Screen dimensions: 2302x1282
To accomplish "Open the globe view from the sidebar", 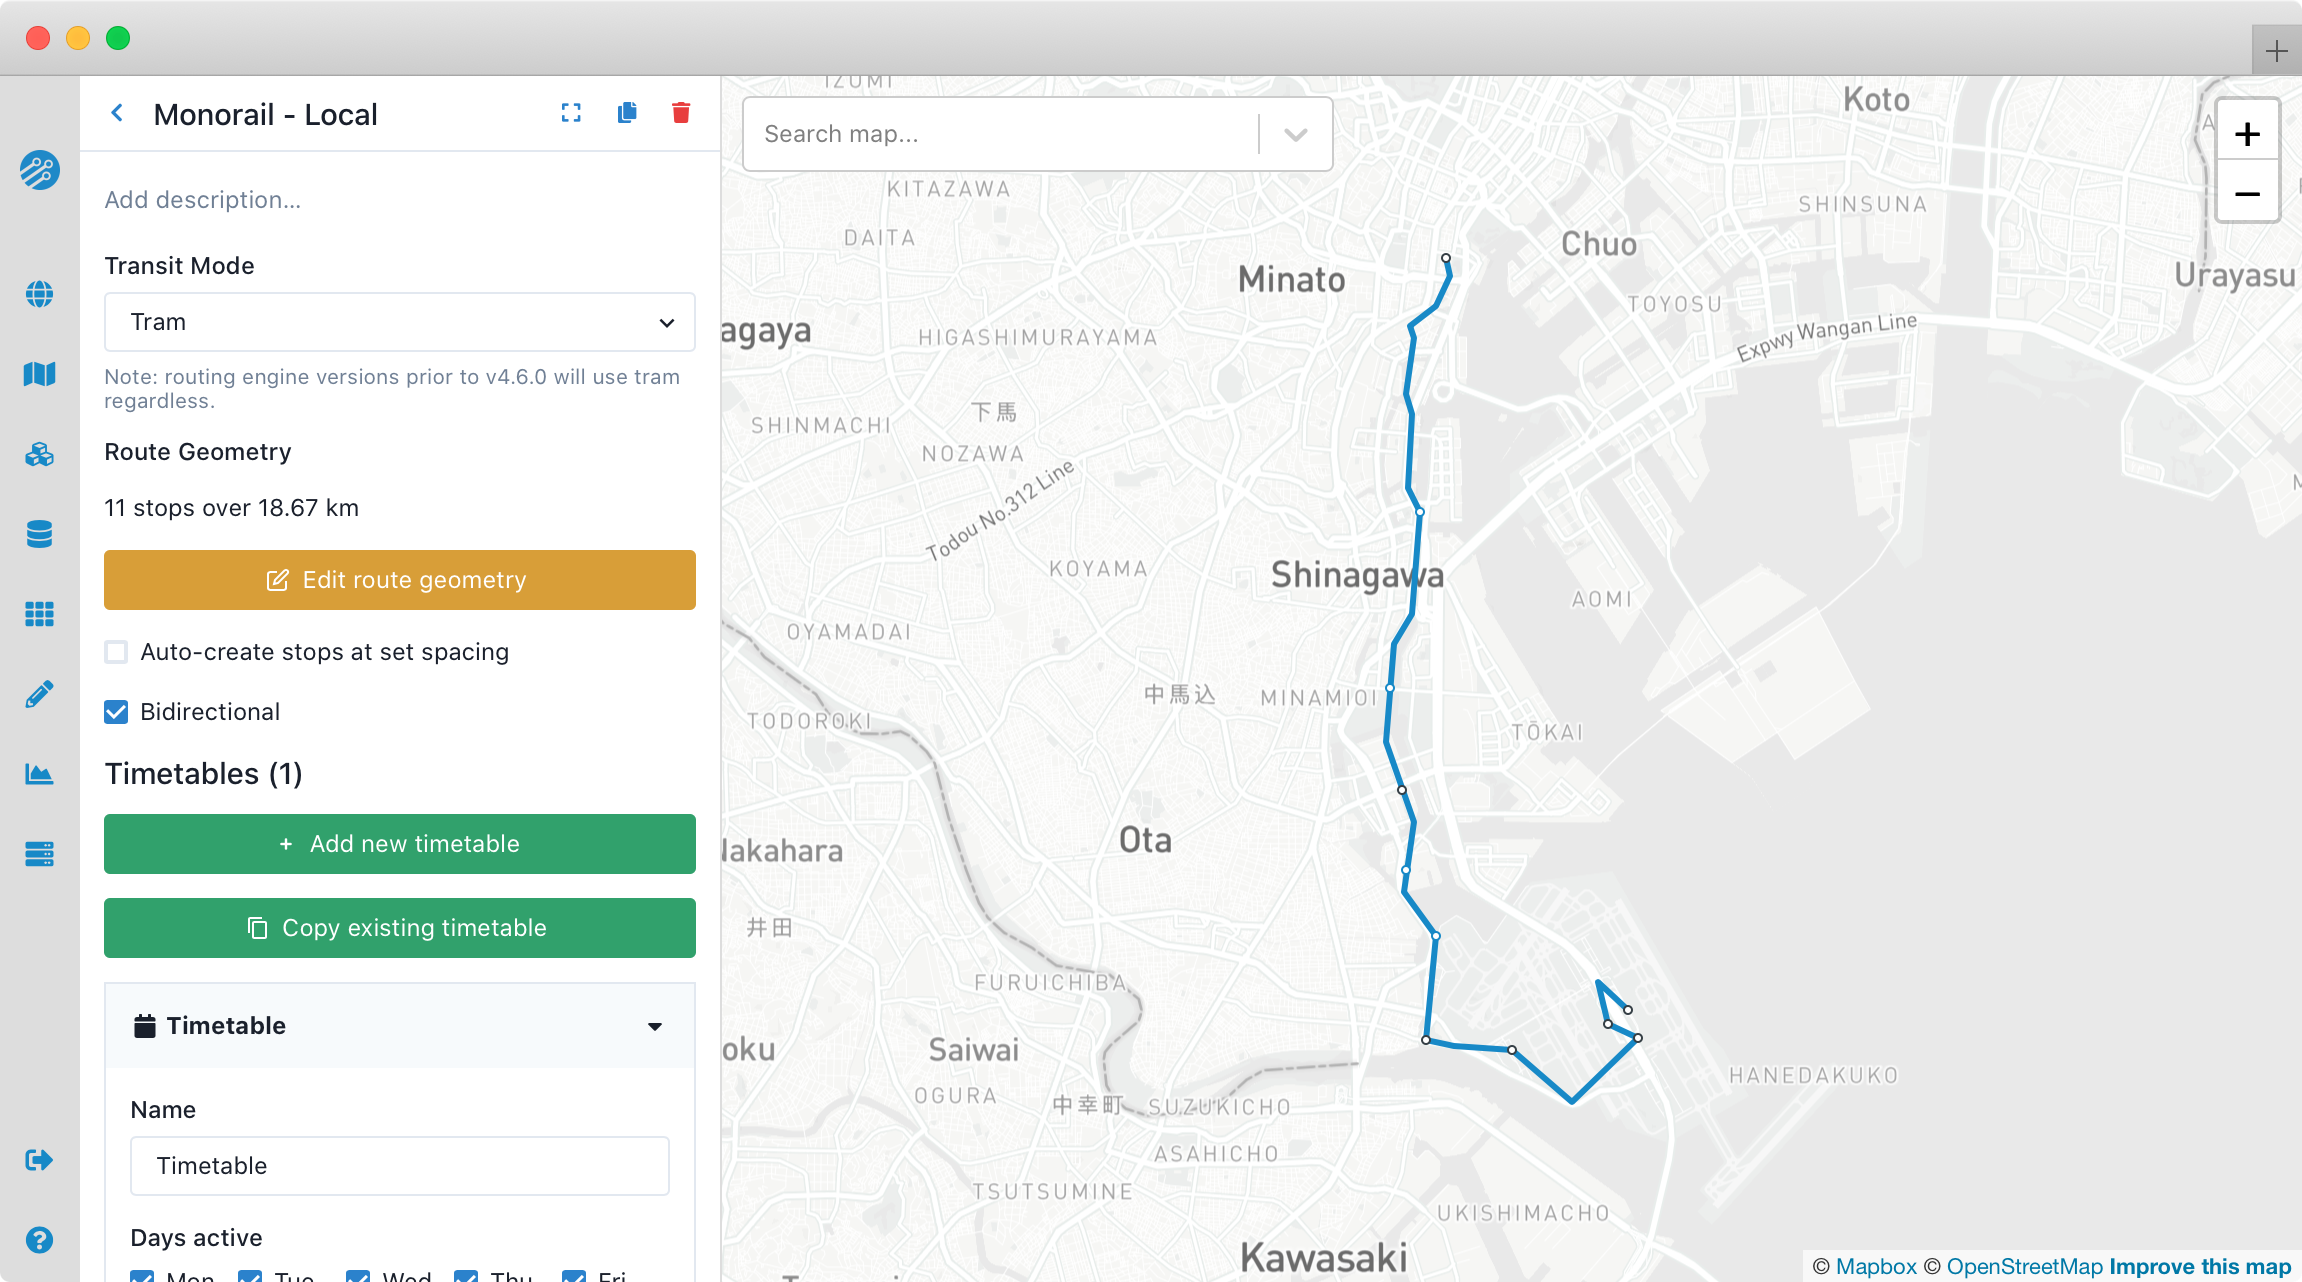I will point(39,293).
